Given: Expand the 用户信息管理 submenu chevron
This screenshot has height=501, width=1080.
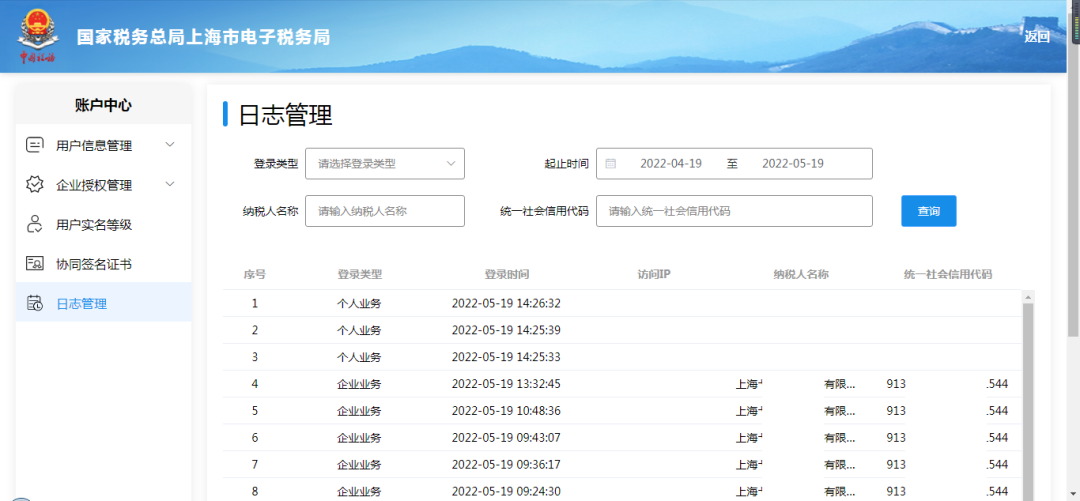Looking at the screenshot, I should coord(170,145).
